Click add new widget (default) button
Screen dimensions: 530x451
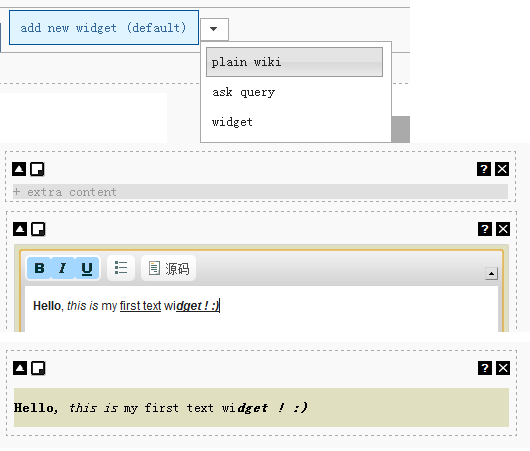(104, 28)
